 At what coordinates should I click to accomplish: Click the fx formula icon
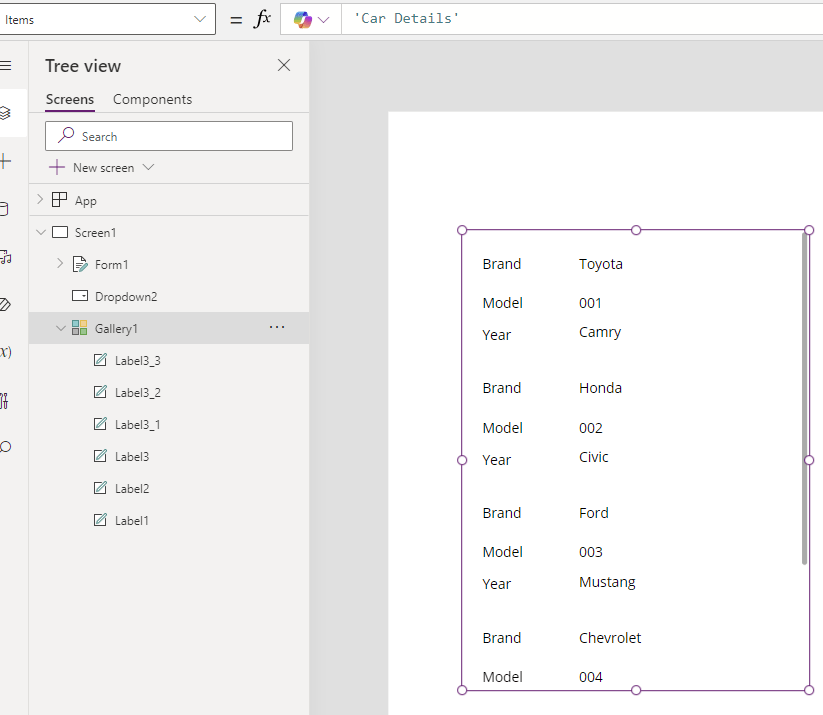tap(262, 19)
